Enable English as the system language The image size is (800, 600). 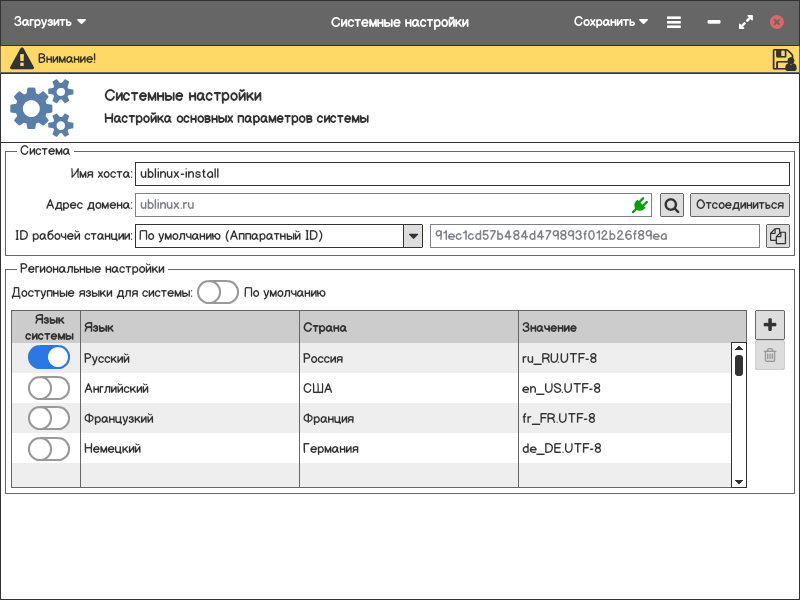tap(48, 388)
